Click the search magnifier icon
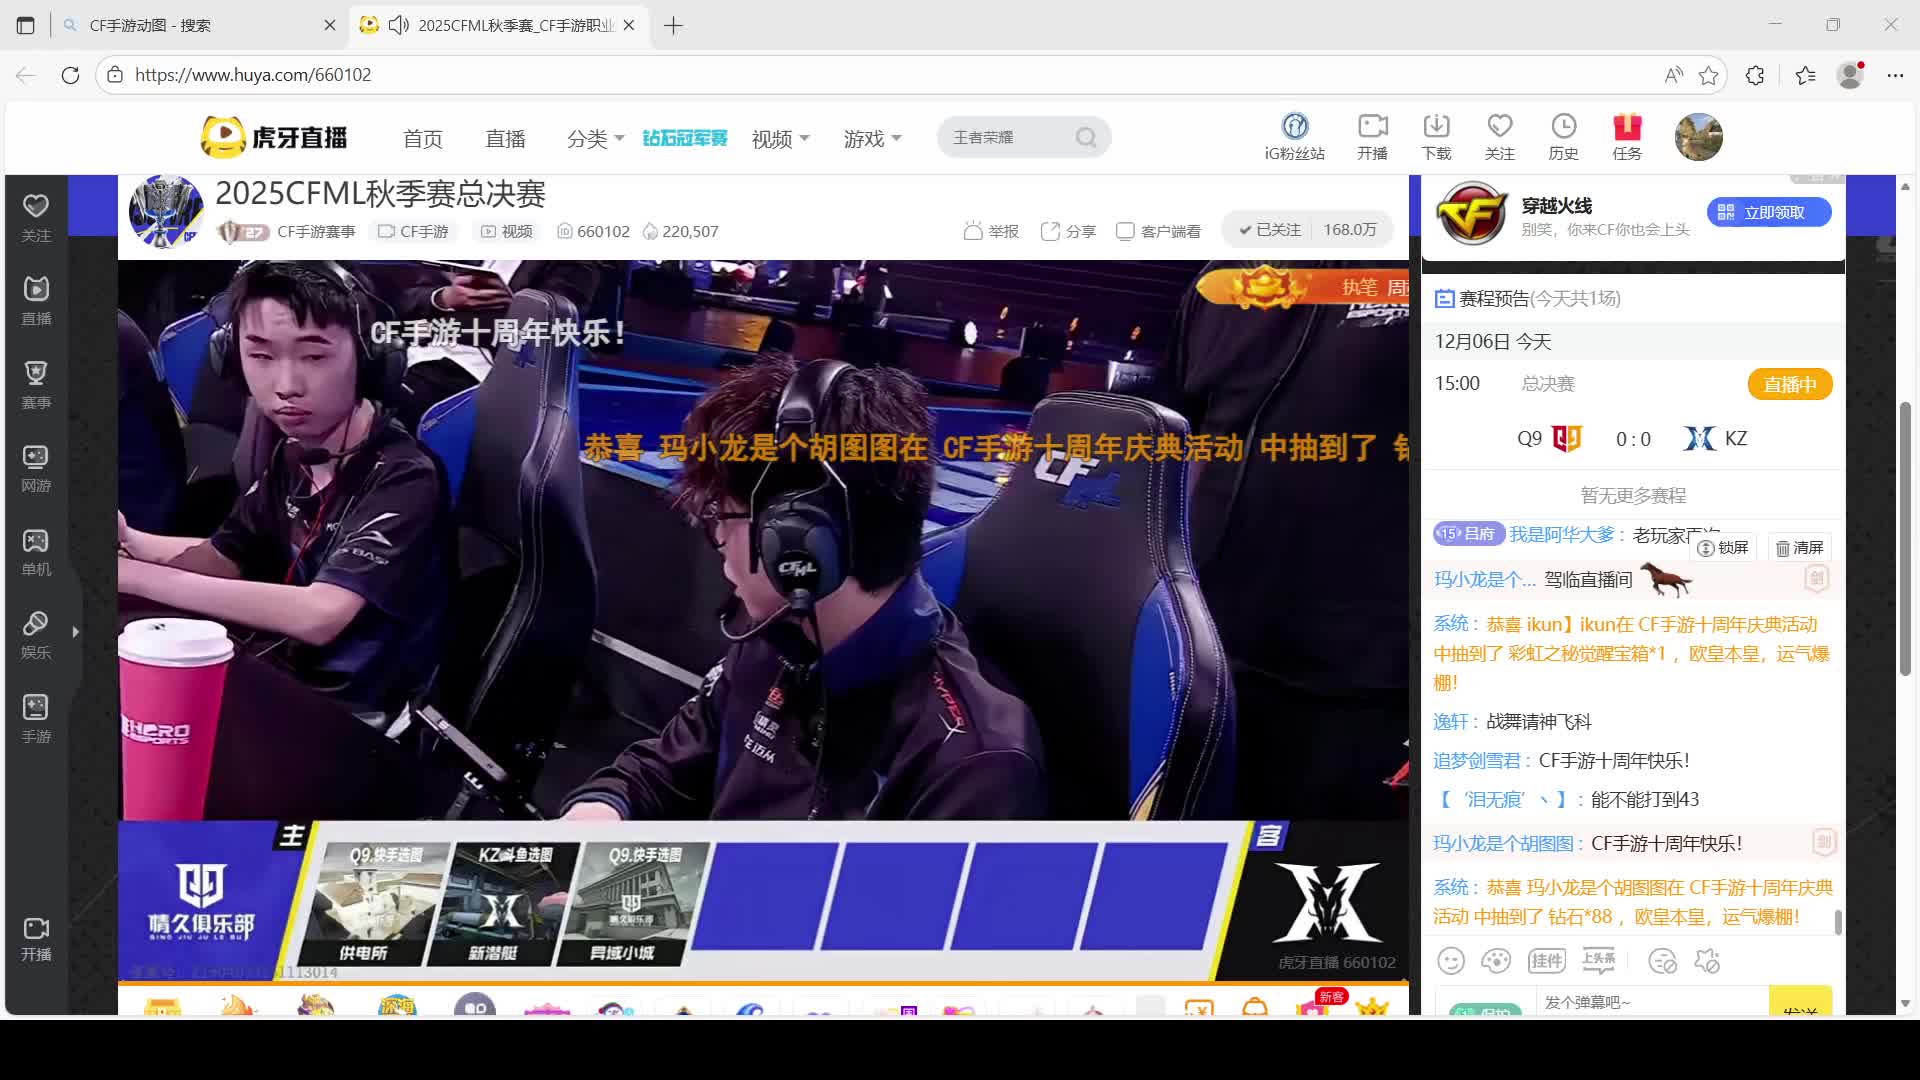Viewport: 1920px width, 1080px height. click(1086, 138)
